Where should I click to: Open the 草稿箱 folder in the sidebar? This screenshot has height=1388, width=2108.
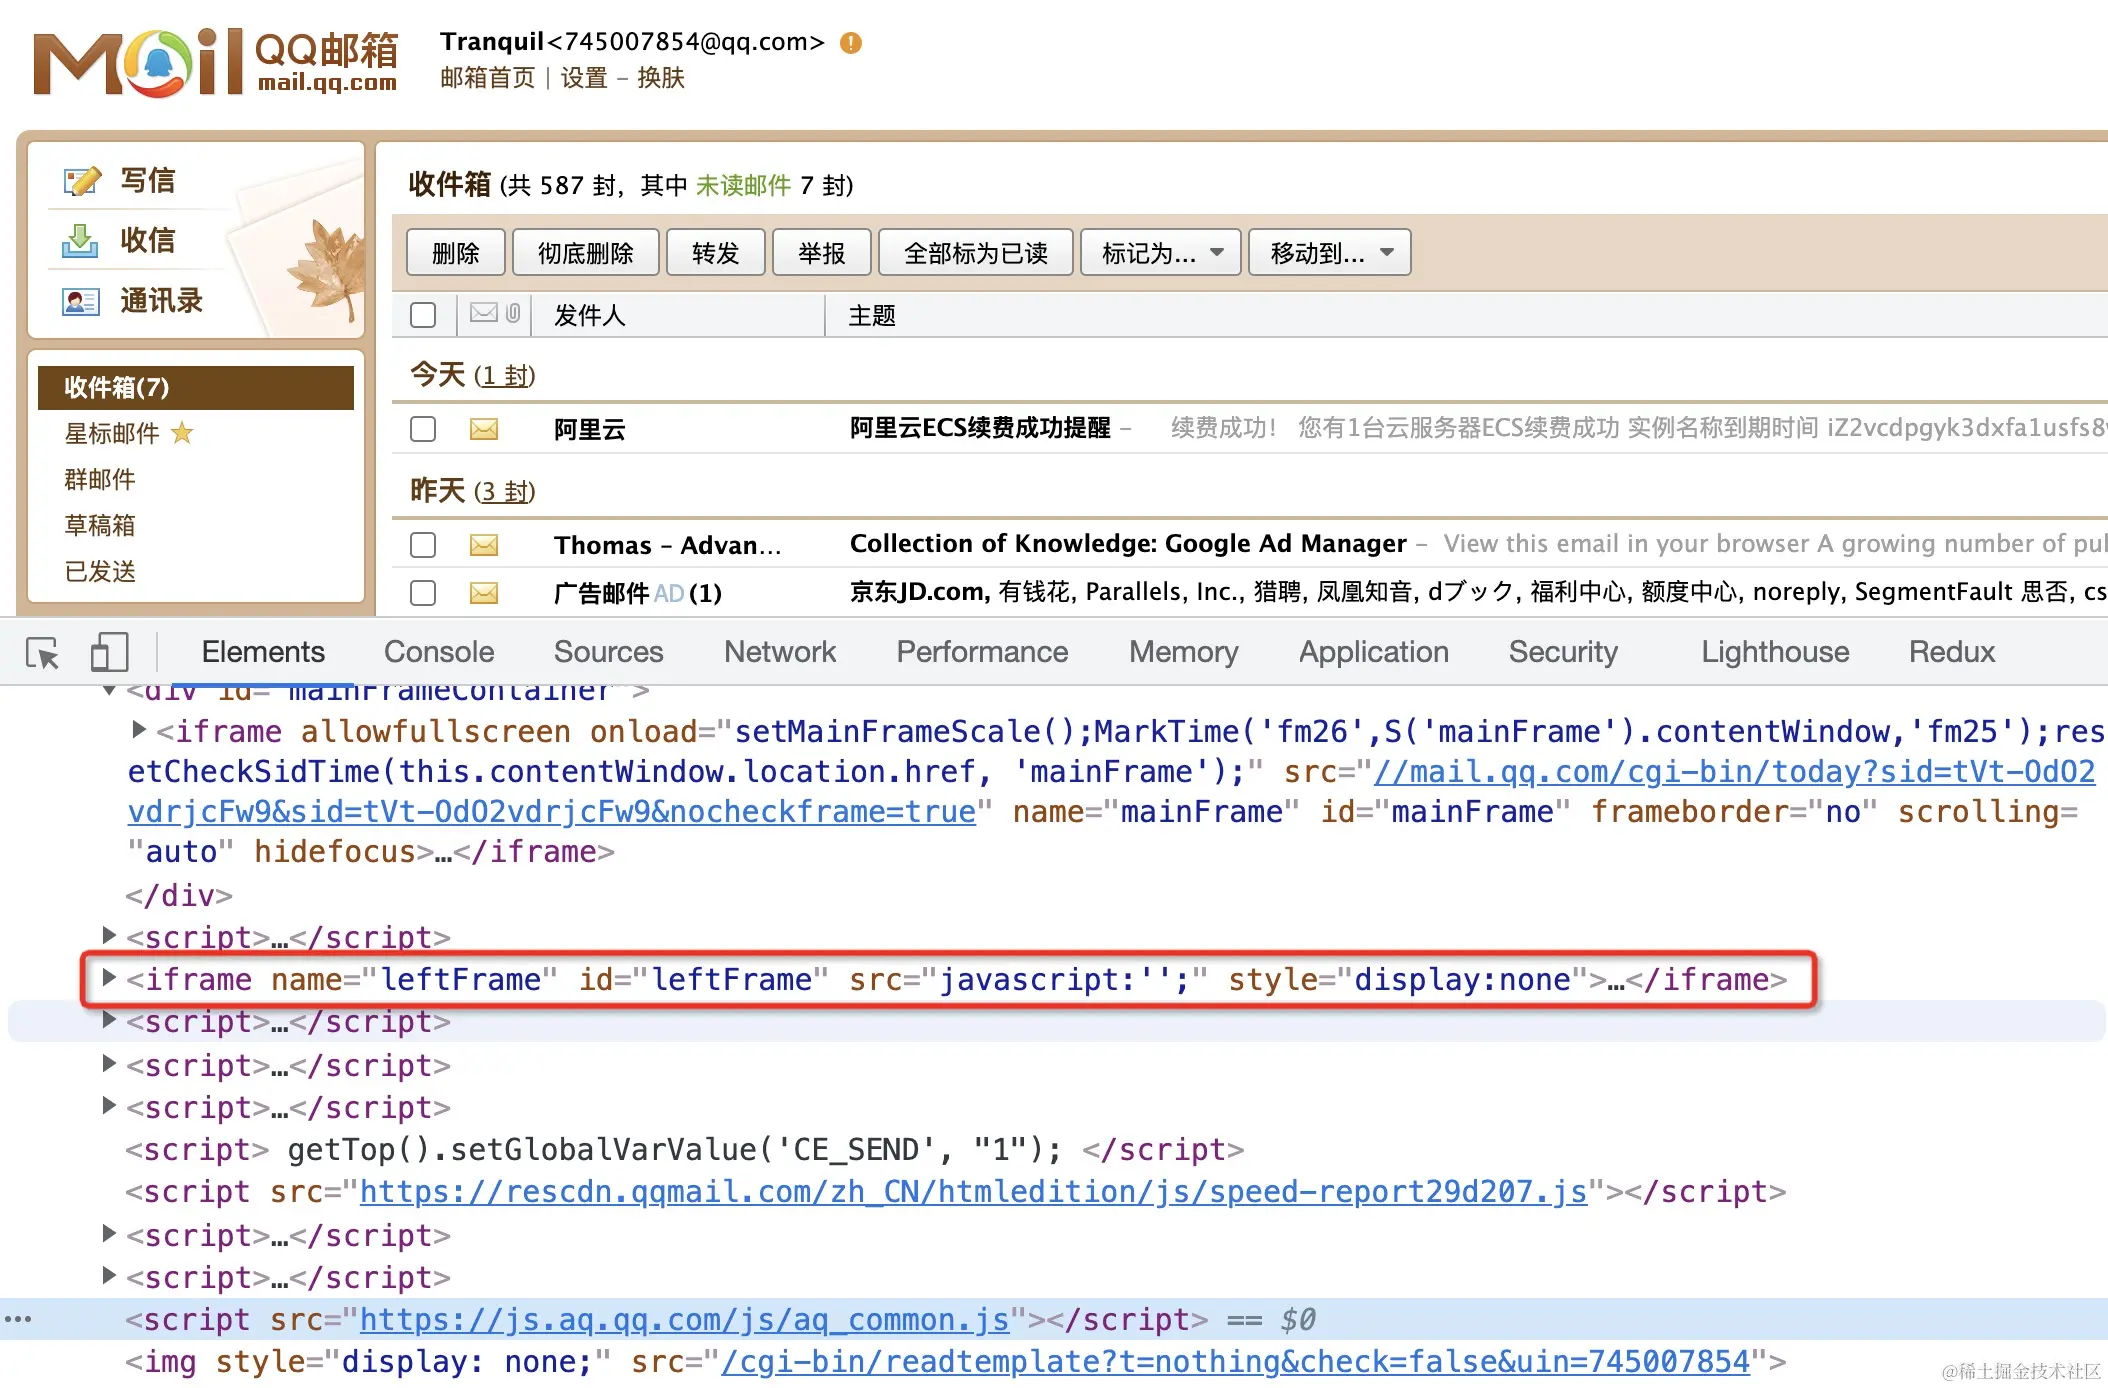100,525
